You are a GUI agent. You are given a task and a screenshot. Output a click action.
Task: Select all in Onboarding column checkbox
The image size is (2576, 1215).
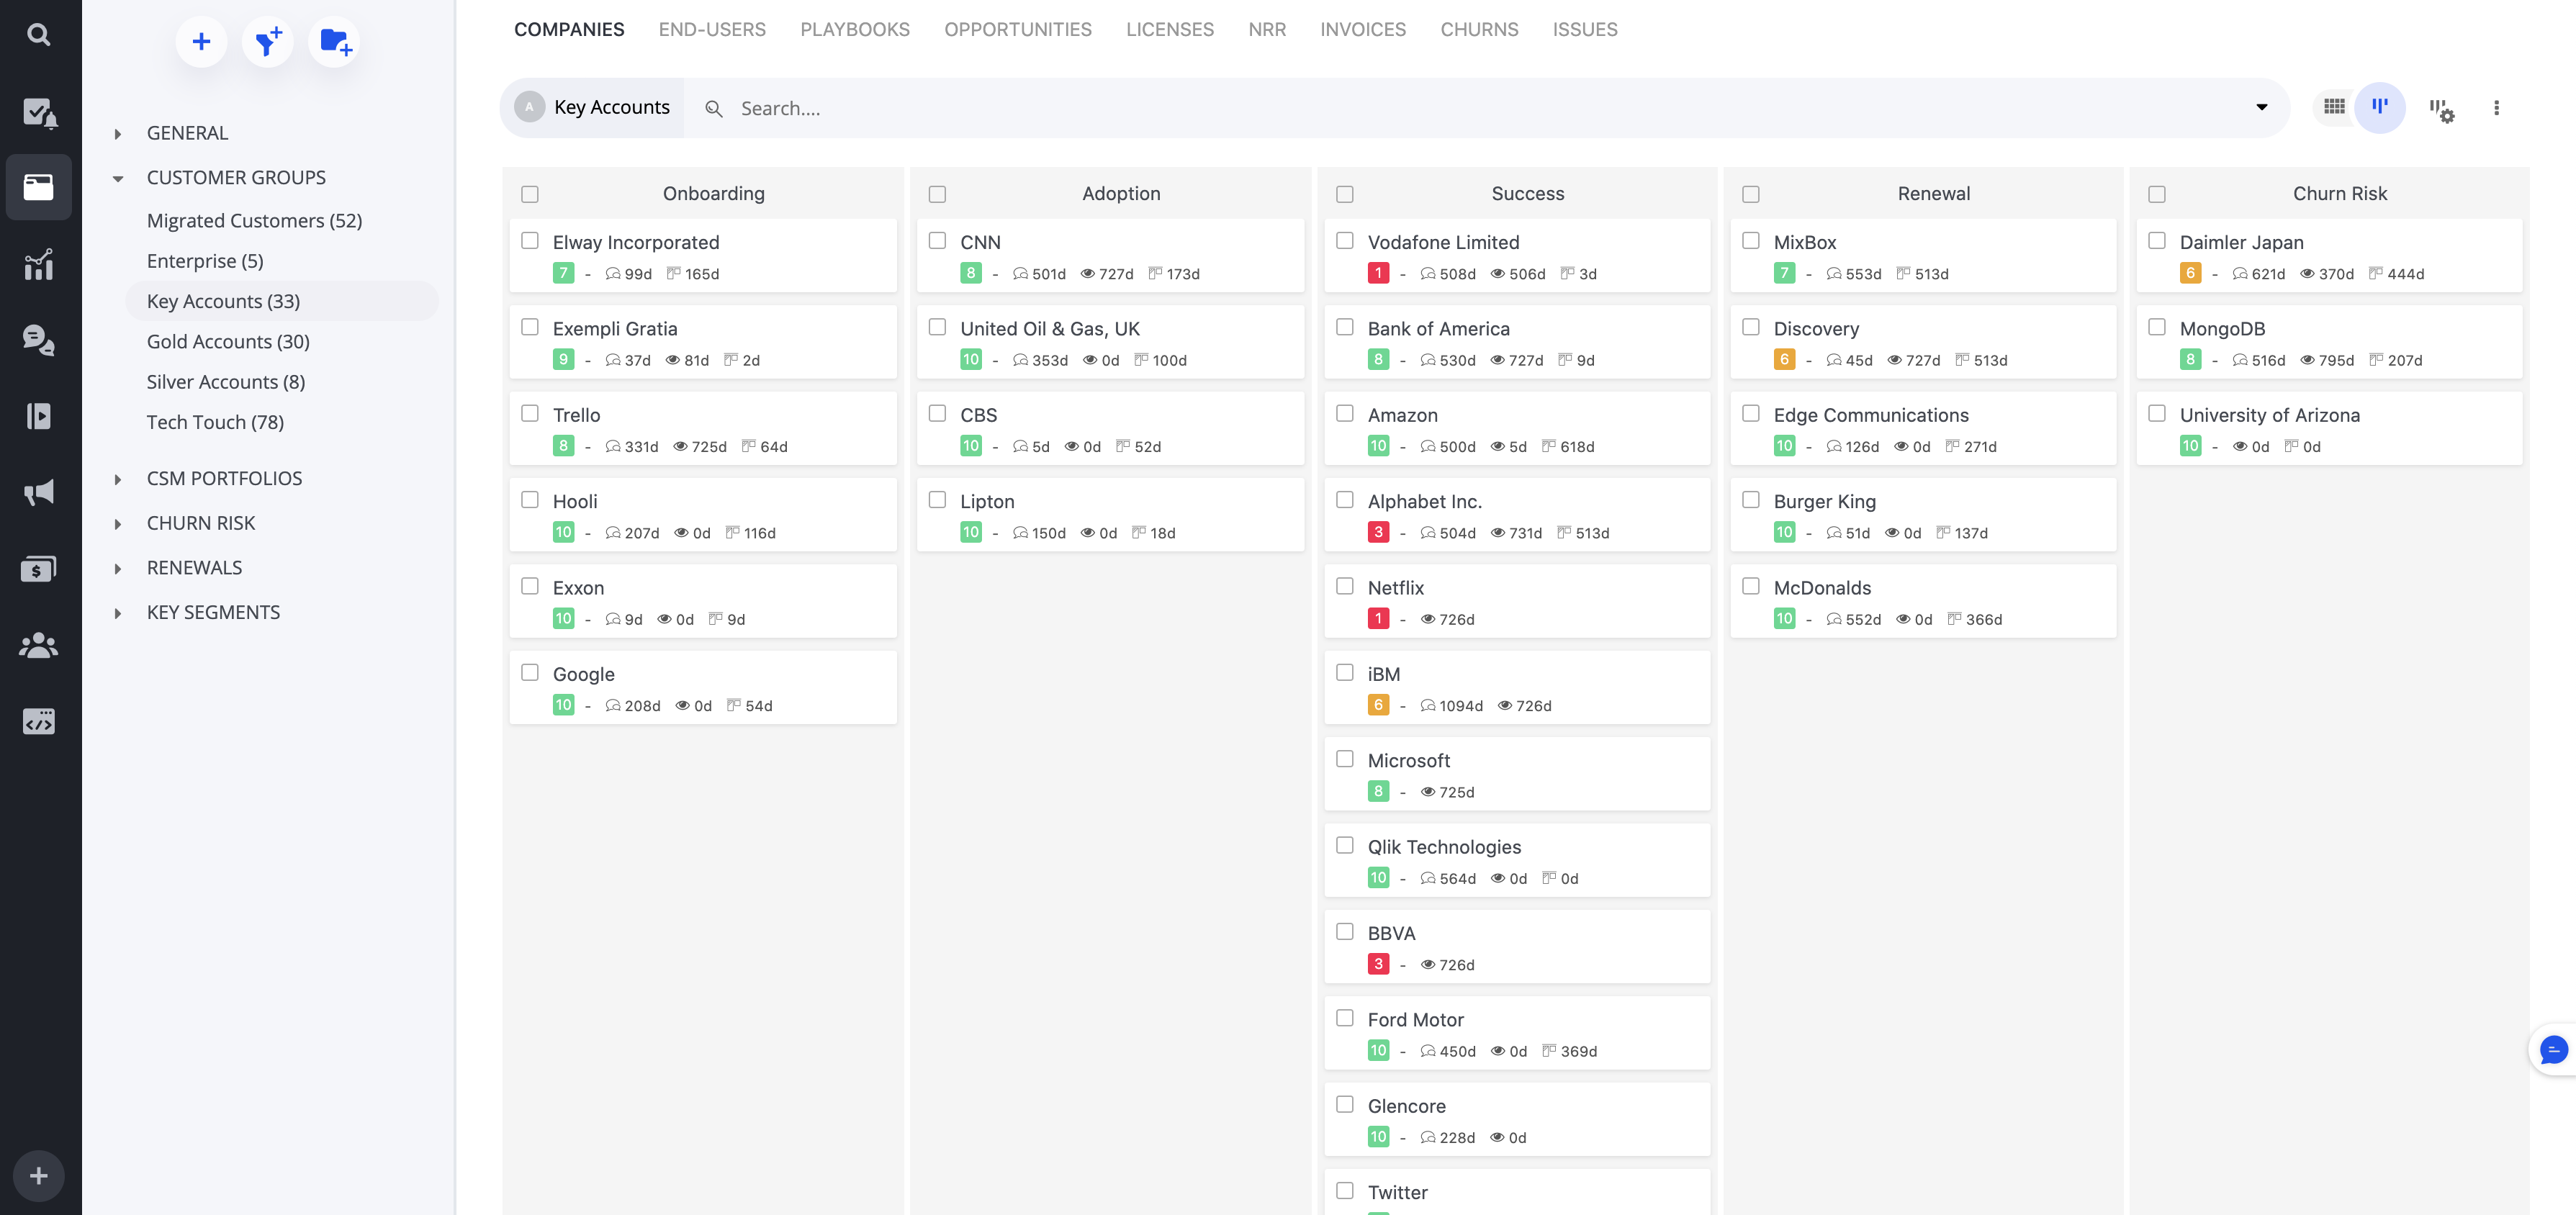[530, 194]
